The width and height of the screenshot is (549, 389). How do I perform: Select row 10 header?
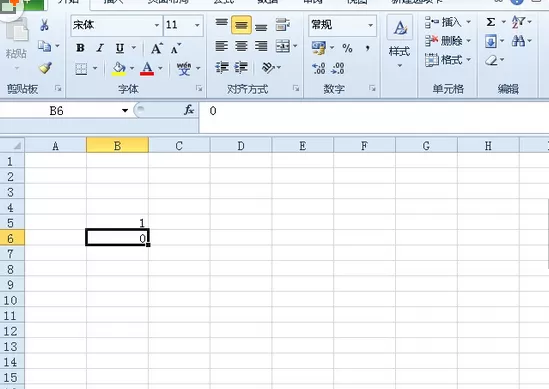tap(12, 300)
